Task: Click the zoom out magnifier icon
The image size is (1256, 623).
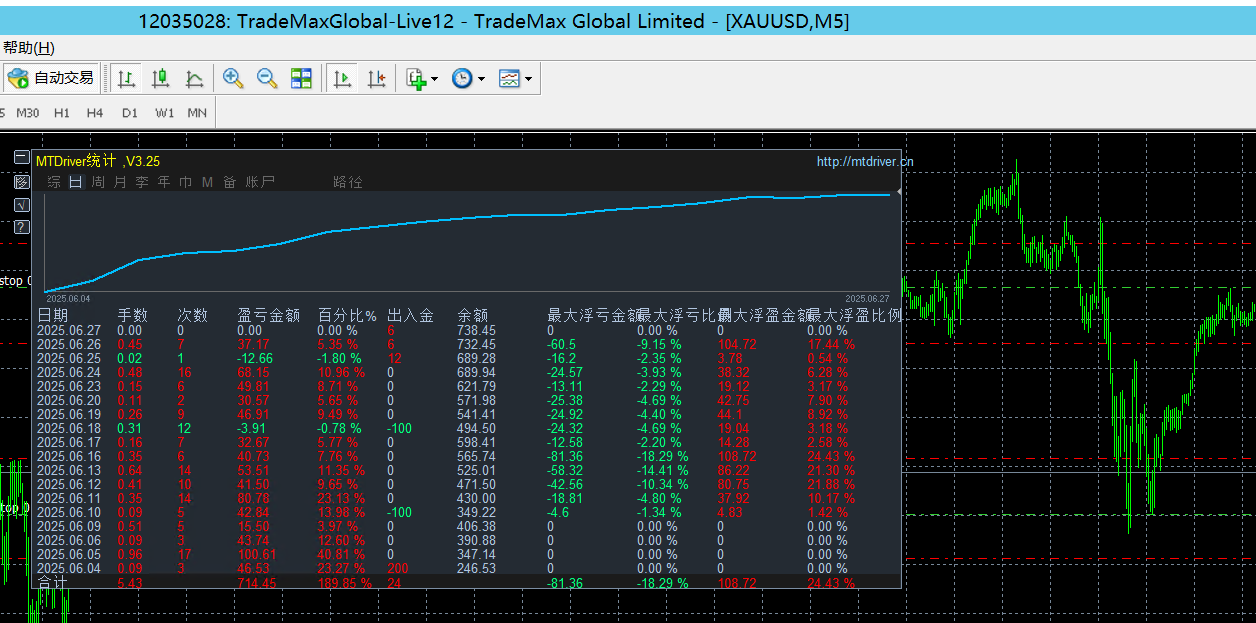Action: tap(267, 78)
